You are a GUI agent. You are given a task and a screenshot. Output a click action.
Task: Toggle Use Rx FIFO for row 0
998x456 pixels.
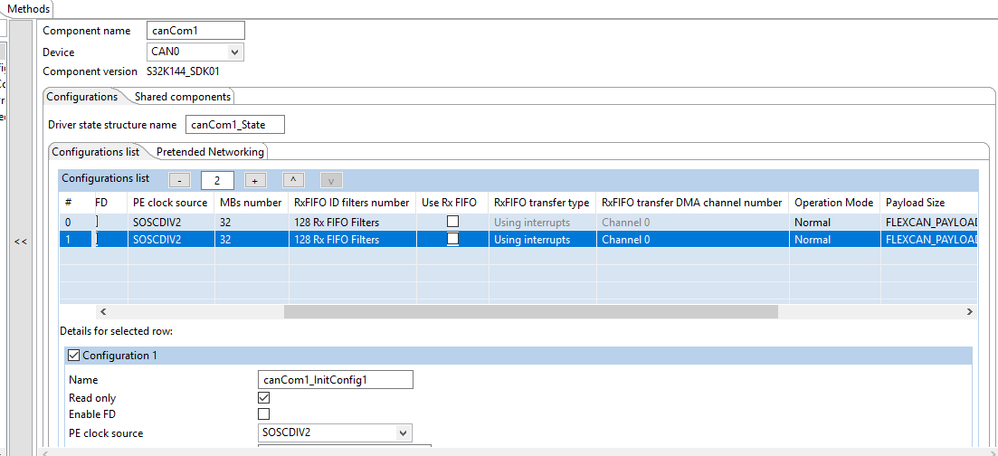(453, 222)
